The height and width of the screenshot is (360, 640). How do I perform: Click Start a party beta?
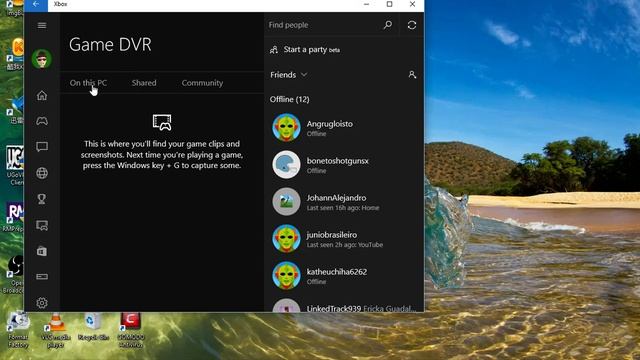point(311,49)
